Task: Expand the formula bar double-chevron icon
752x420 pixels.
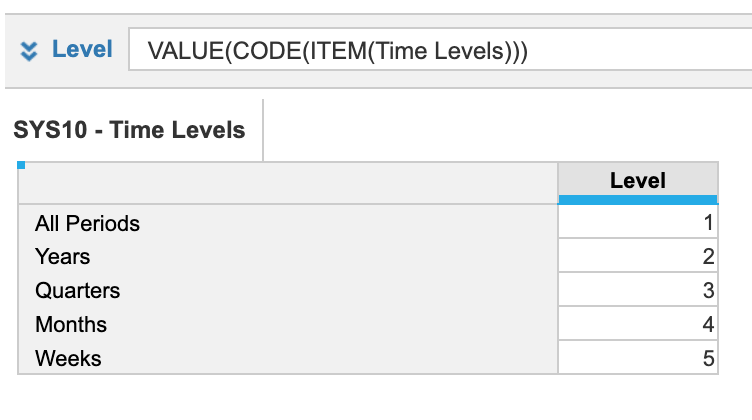Action: click(29, 51)
